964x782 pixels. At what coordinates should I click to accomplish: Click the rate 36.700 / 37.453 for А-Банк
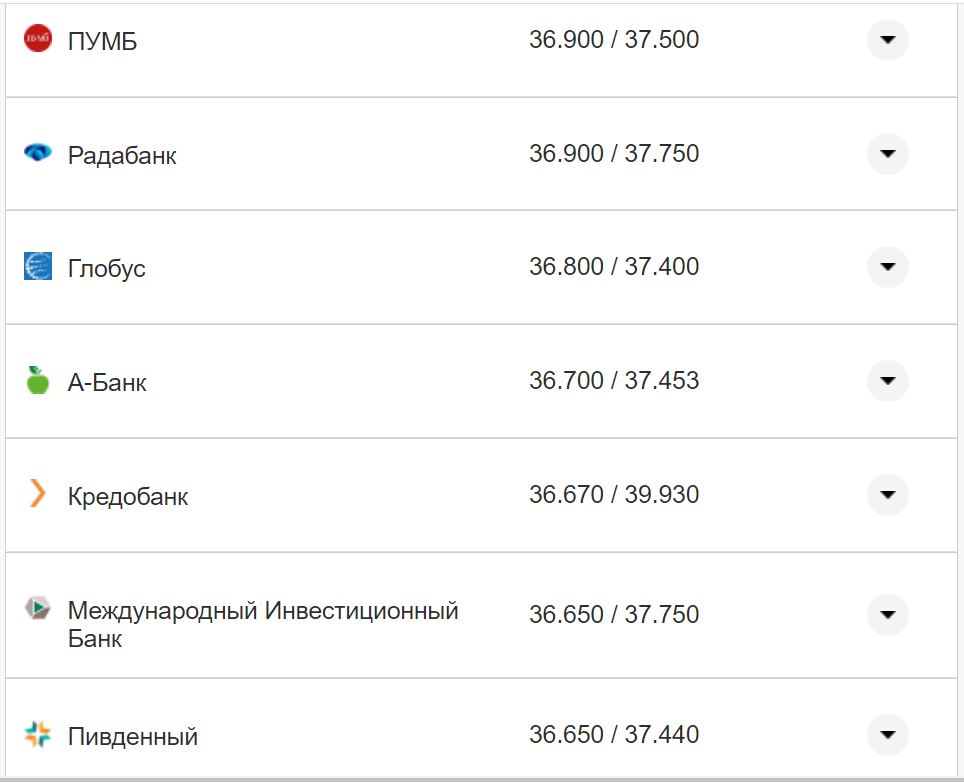(x=615, y=380)
